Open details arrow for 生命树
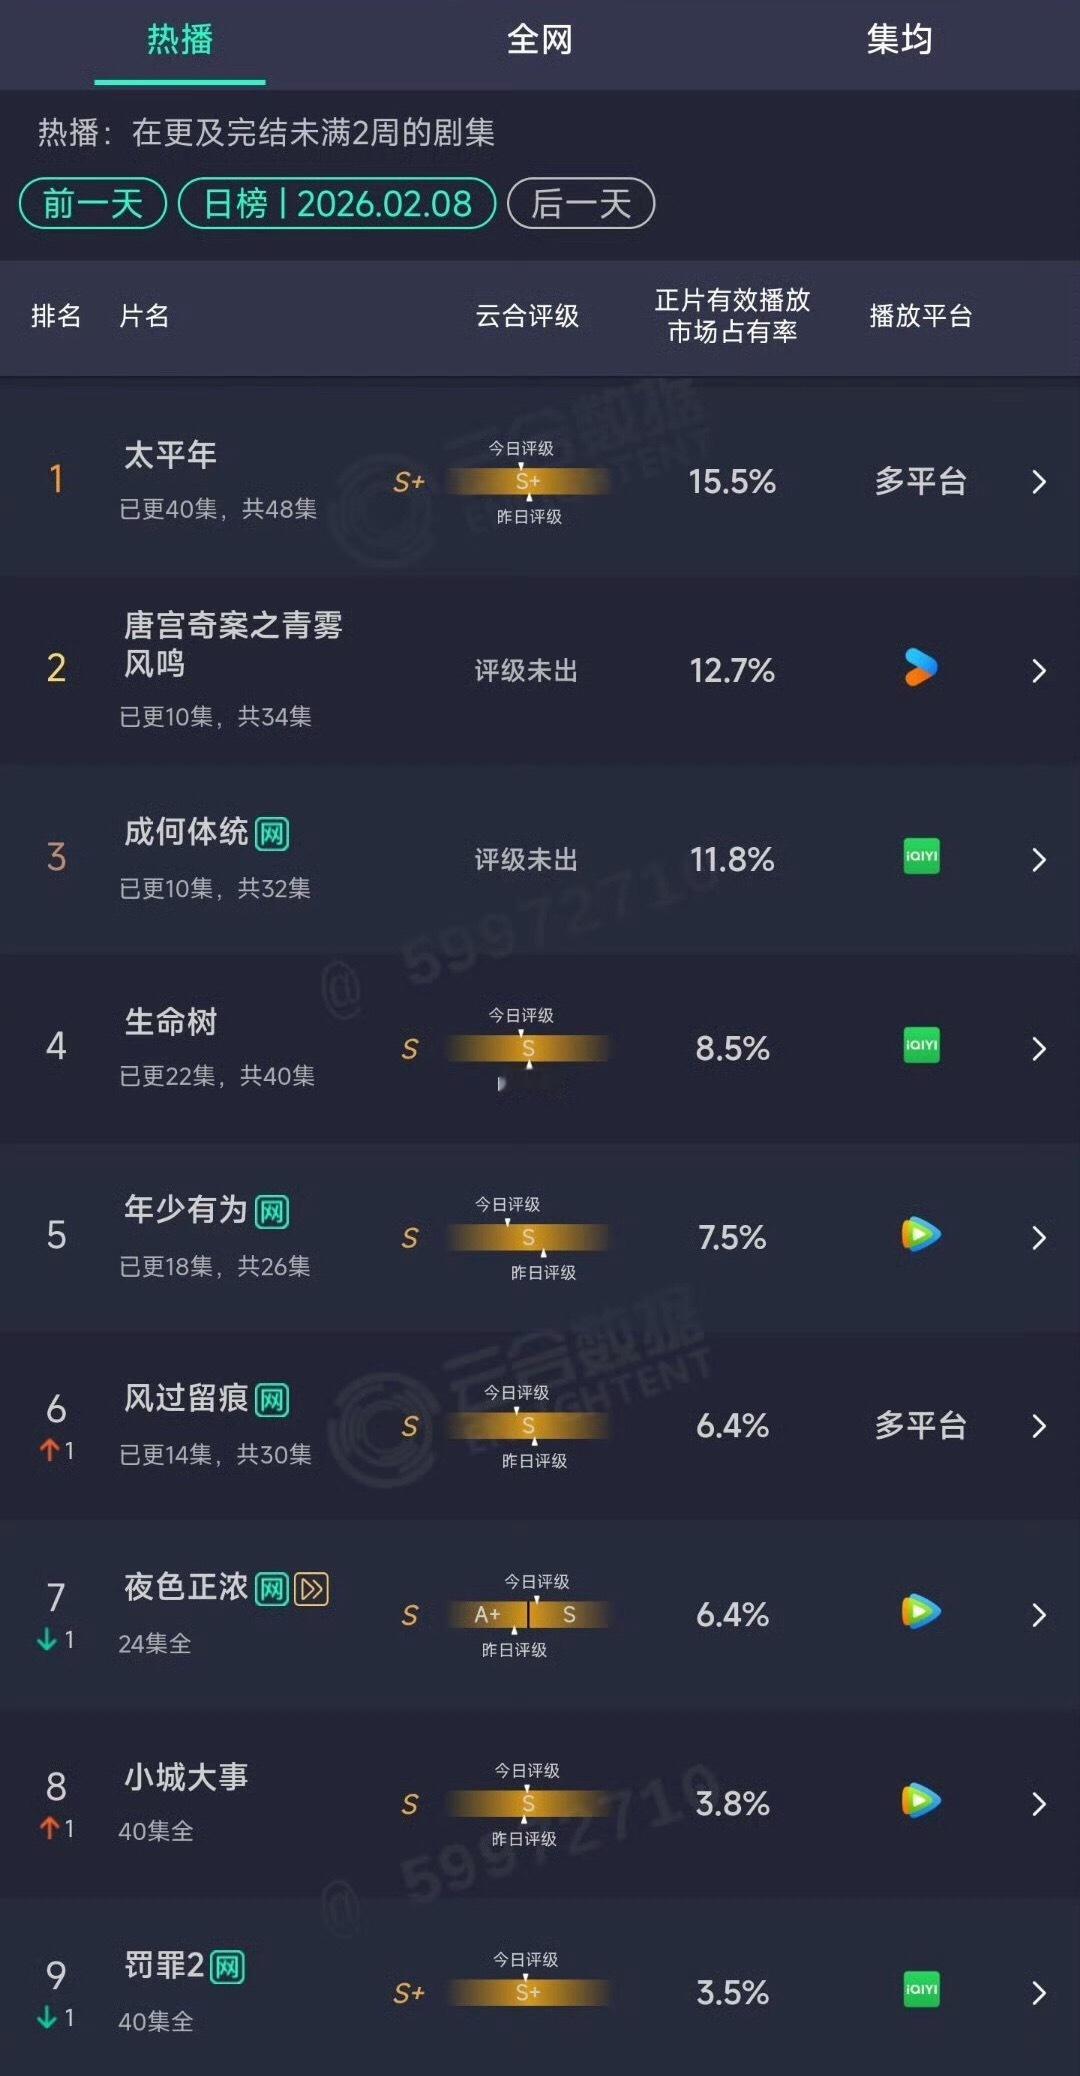The image size is (1080, 2076). coord(1038,1049)
